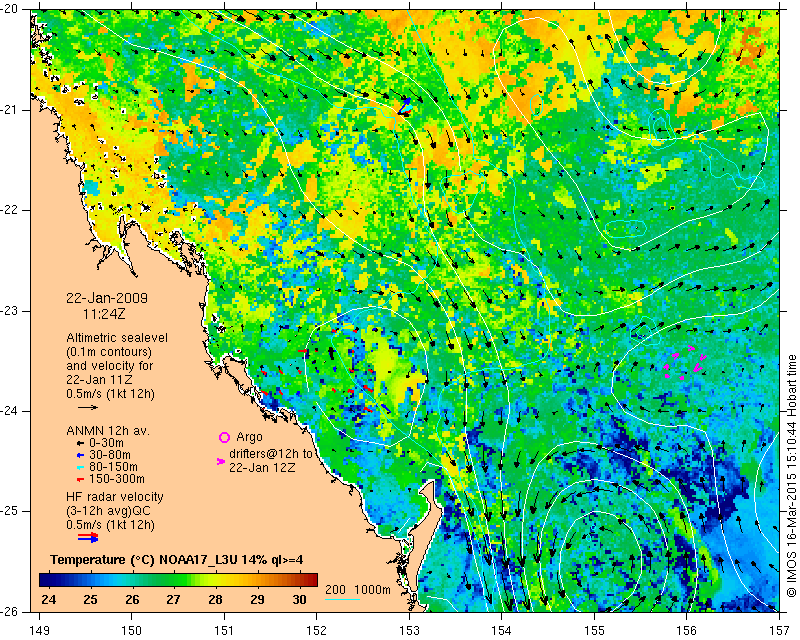Click the magenta drifter cluster near 156E
800x640 pixels.
click(684, 362)
